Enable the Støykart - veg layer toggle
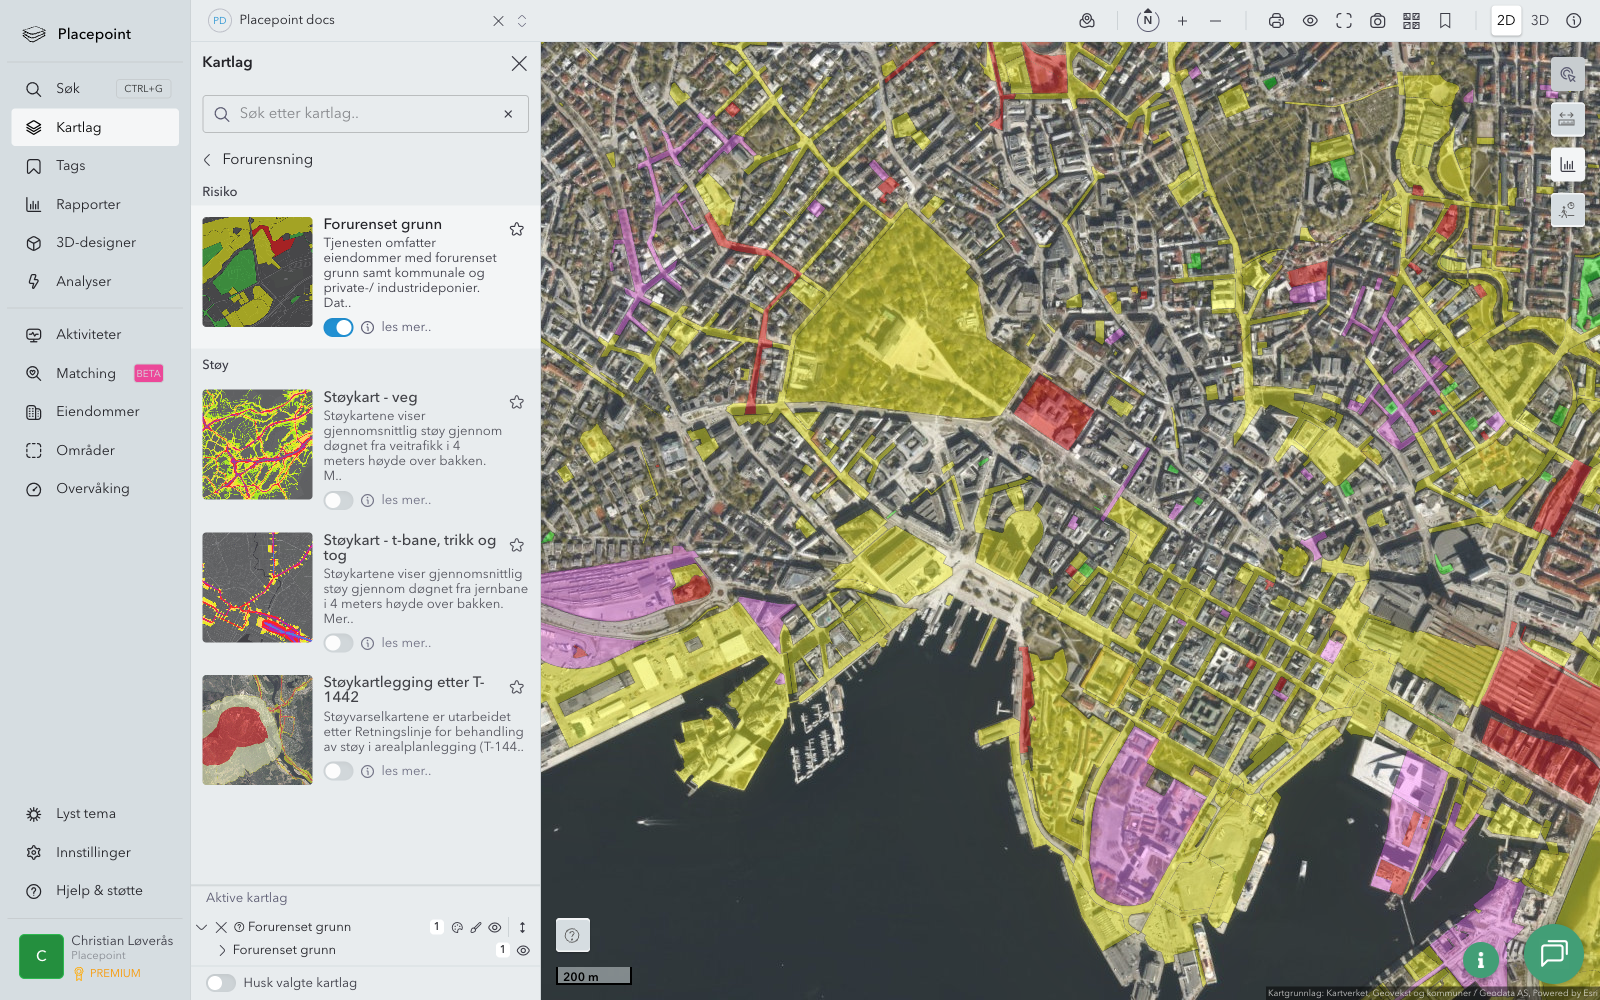The image size is (1600, 1000). 338,501
